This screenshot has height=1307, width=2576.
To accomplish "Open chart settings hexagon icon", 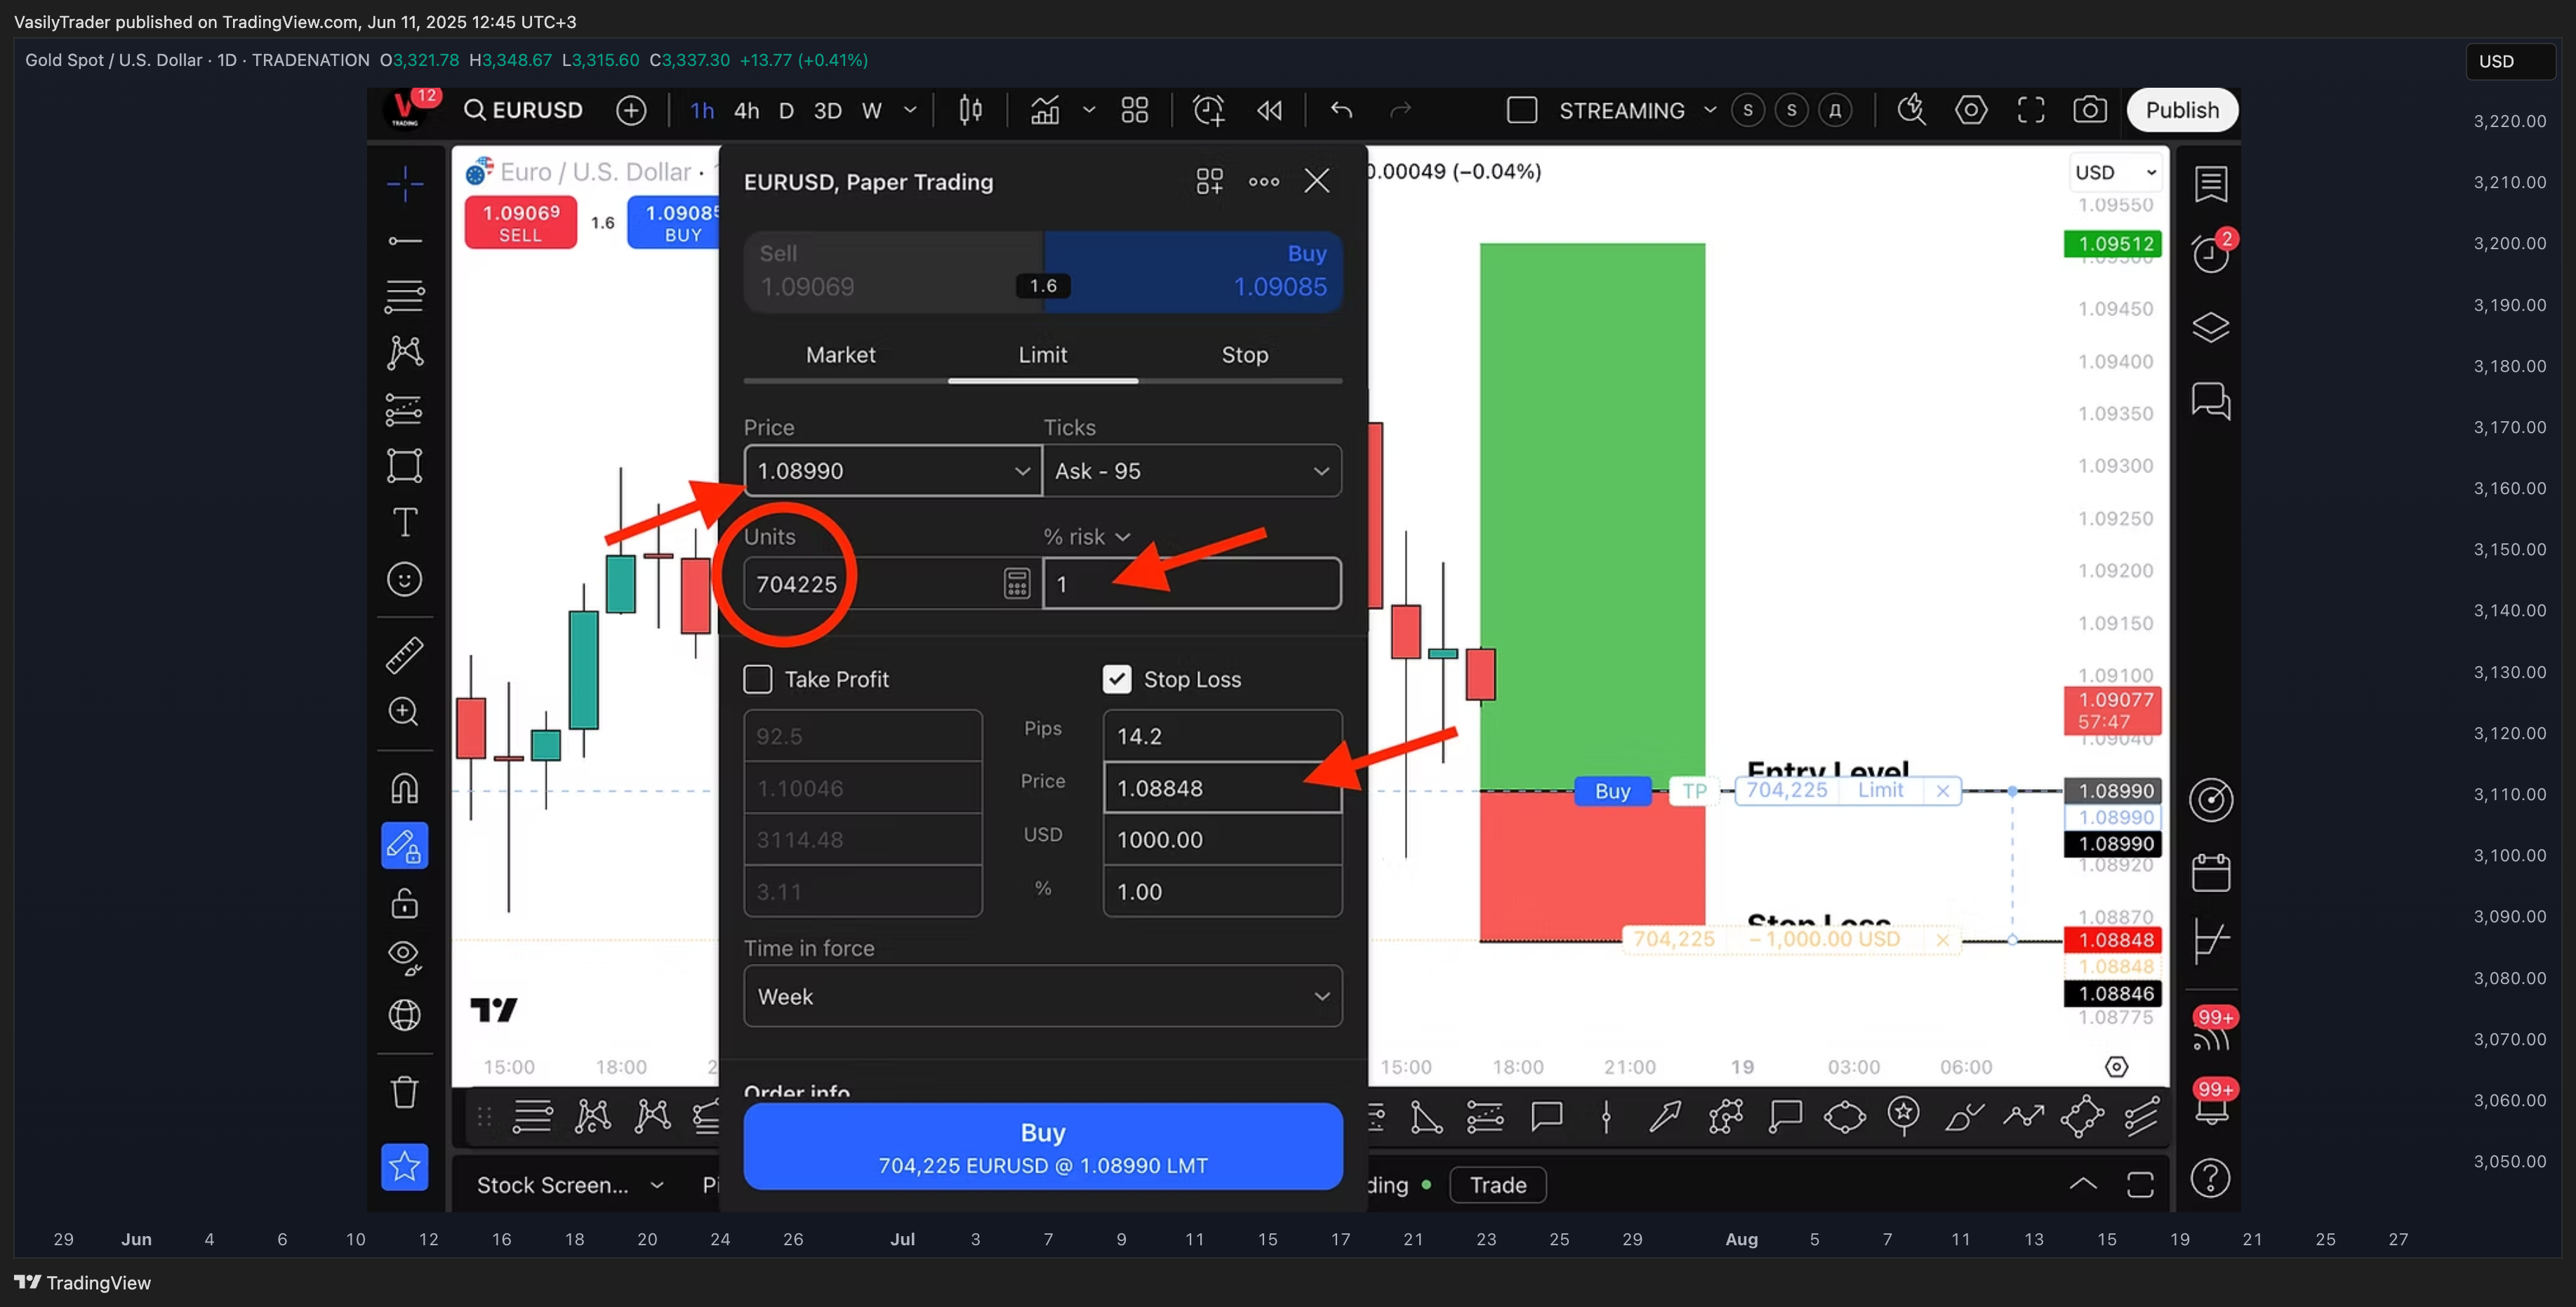I will click(x=1971, y=110).
